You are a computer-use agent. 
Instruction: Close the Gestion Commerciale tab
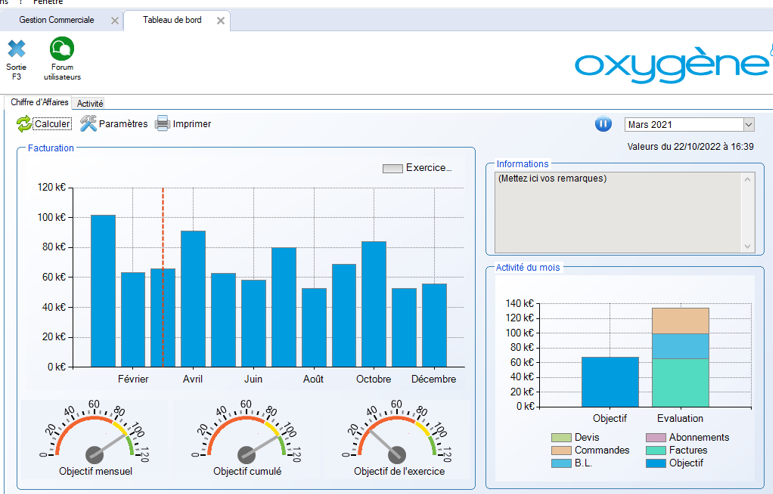click(x=114, y=21)
